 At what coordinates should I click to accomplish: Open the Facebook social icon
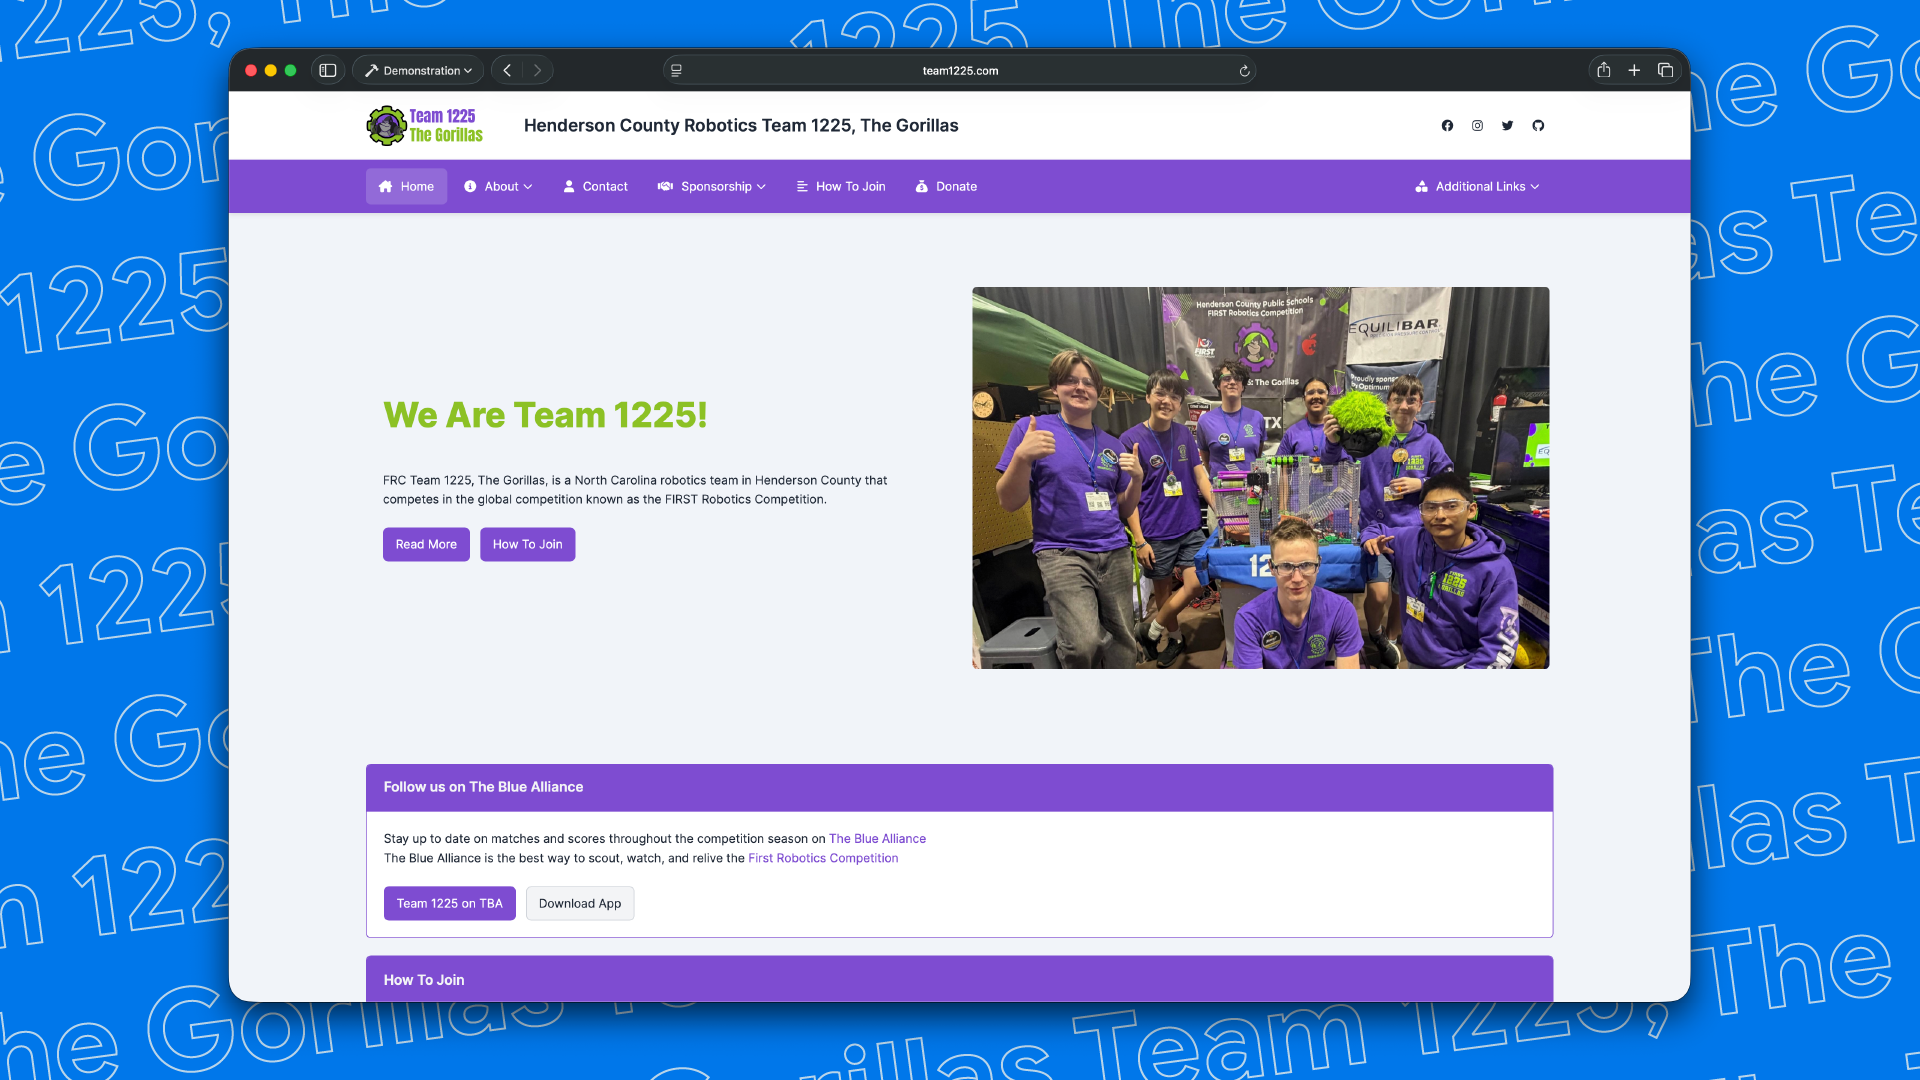point(1447,126)
